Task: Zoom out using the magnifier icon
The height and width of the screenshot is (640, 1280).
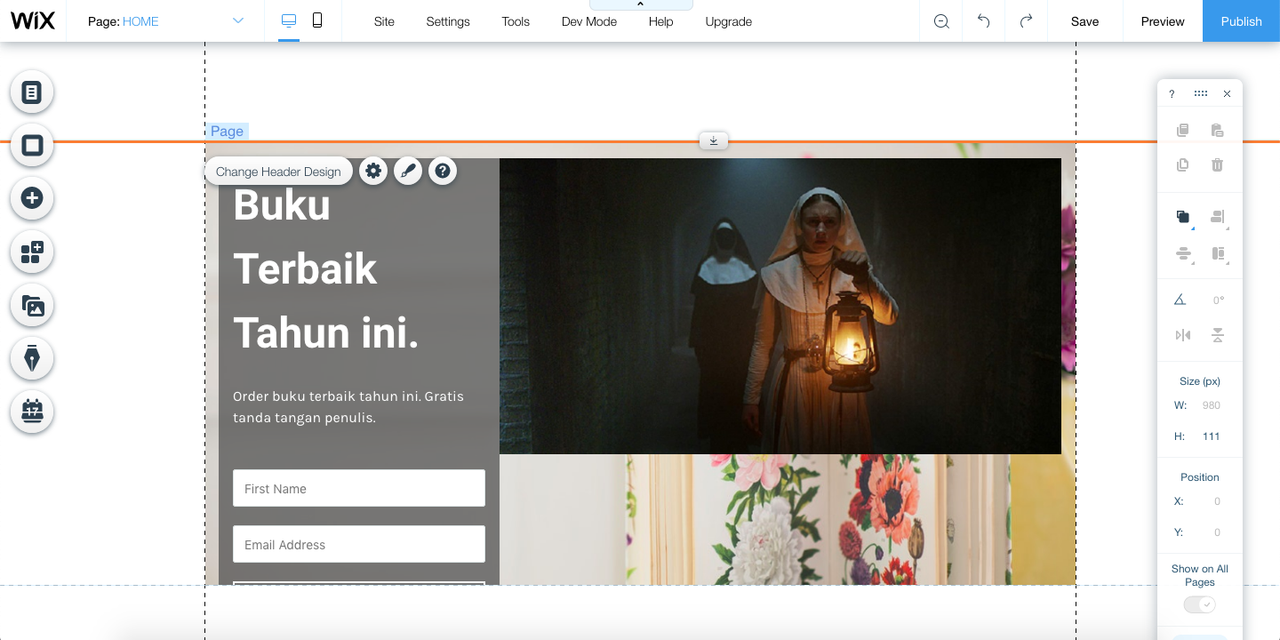Action: tap(941, 21)
